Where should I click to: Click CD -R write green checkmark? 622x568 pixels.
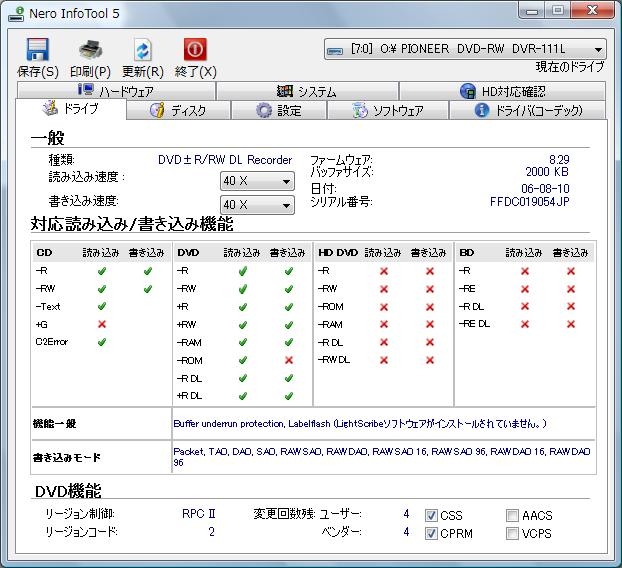148,271
